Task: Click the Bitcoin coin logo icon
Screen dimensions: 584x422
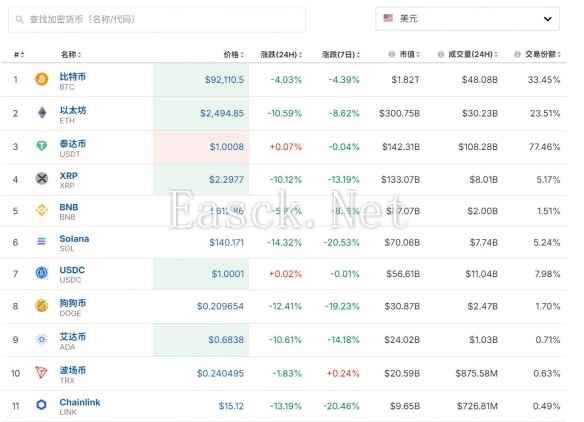Action: [x=41, y=79]
